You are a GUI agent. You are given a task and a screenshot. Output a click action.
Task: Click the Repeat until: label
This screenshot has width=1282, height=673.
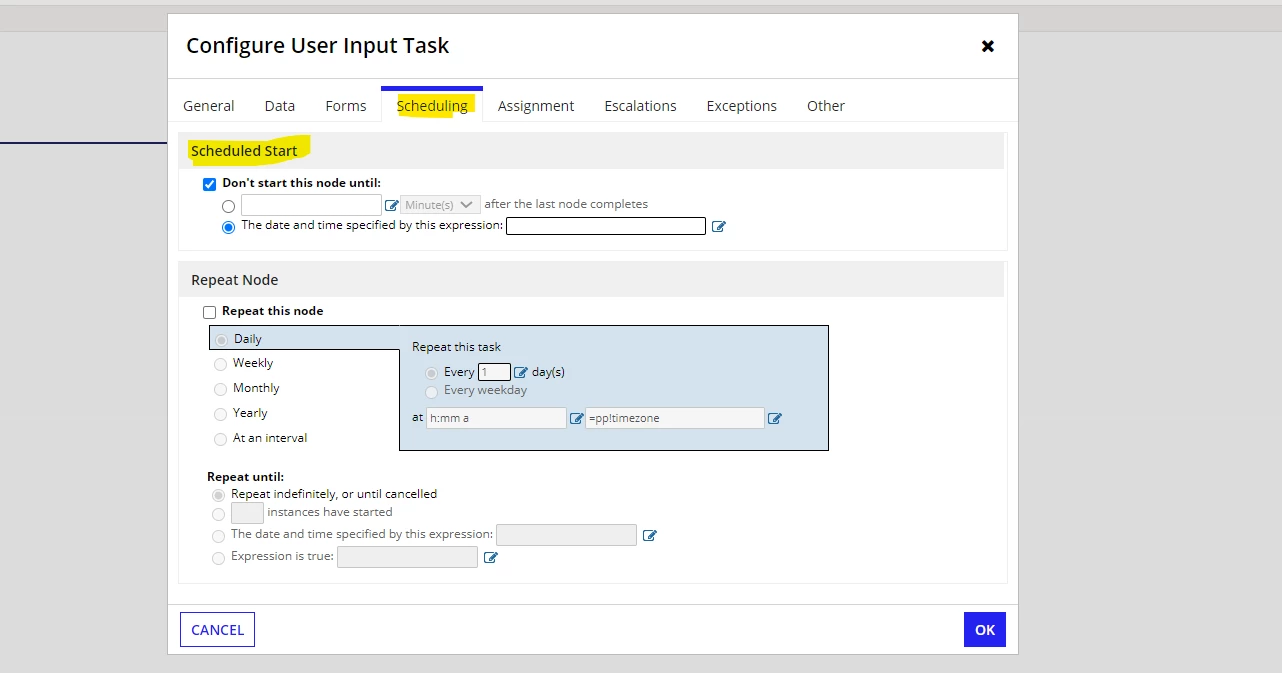pyautogui.click(x=246, y=477)
